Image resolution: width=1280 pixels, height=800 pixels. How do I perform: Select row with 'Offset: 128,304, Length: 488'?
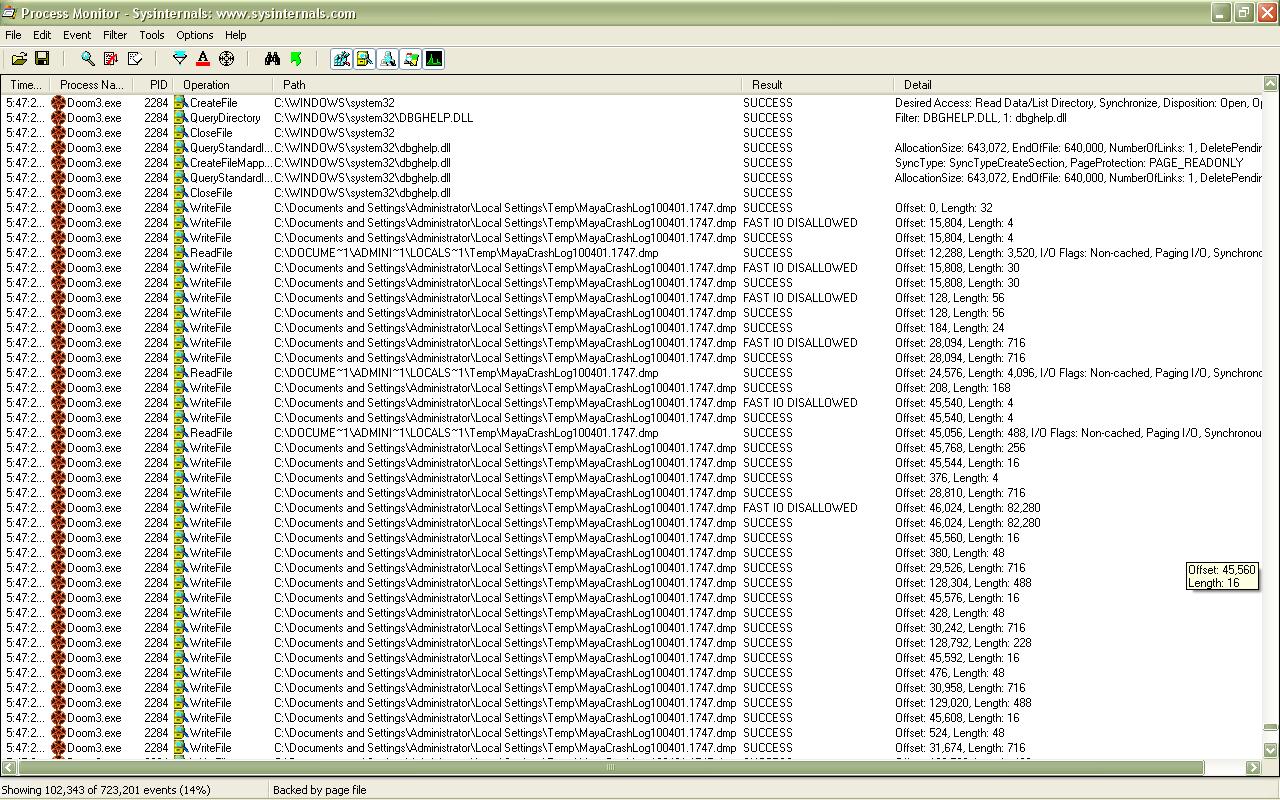(x=632, y=583)
